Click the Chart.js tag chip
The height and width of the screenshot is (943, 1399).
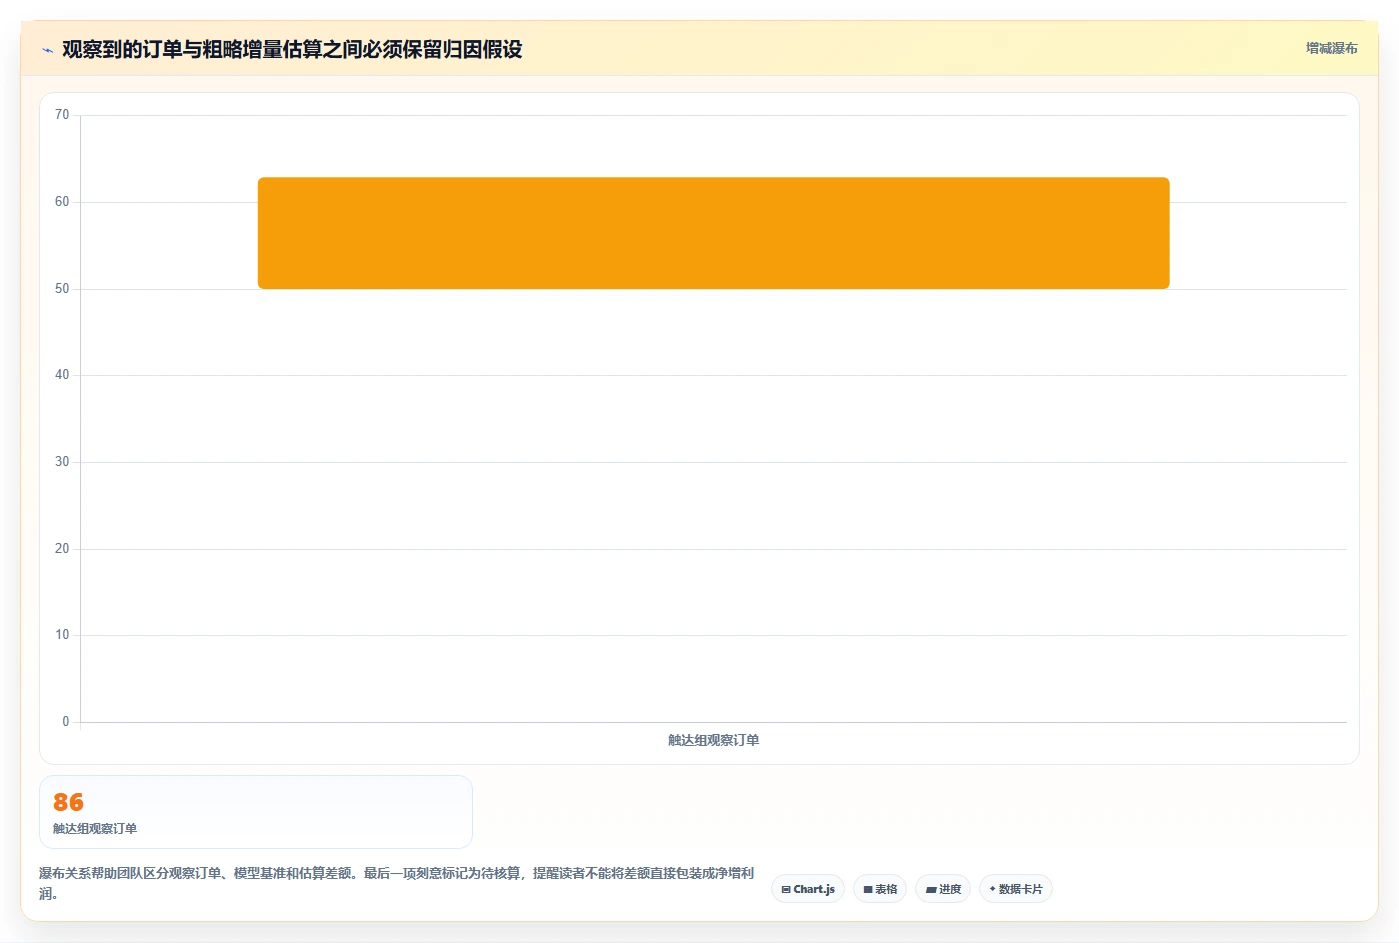pyautogui.click(x=808, y=889)
